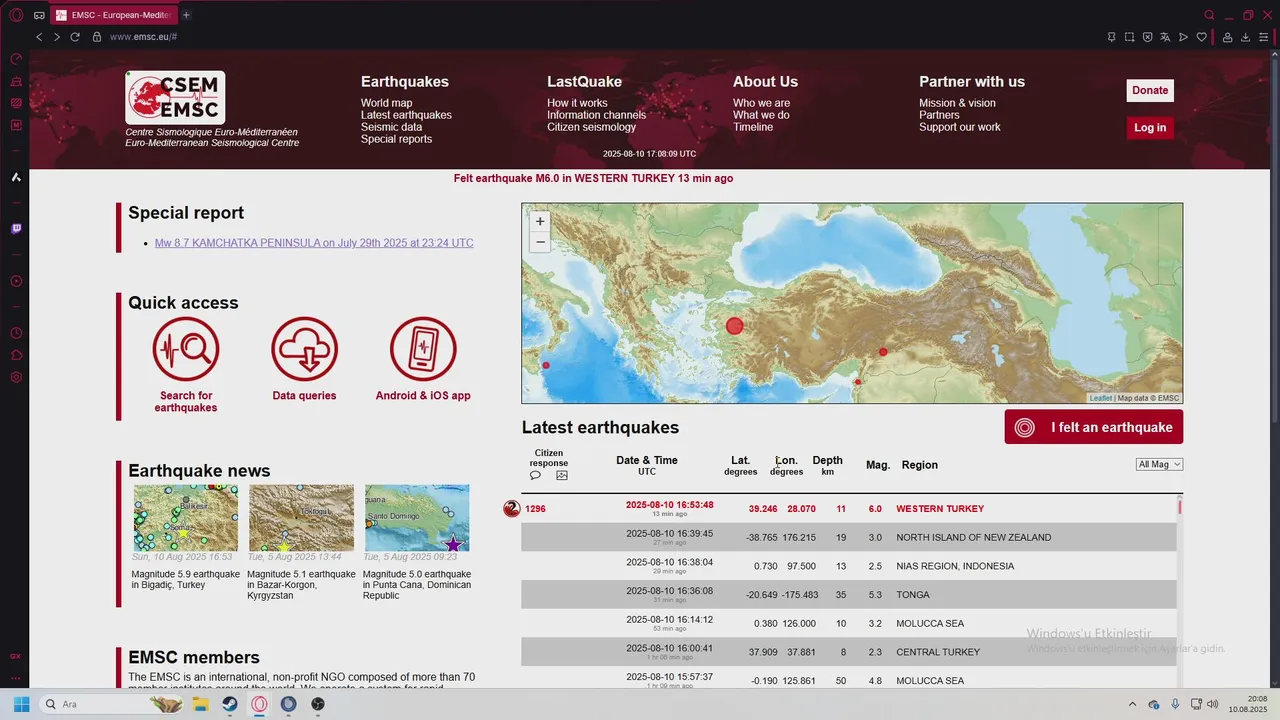The width and height of the screenshot is (1280, 720).
Task: Open the Mw 8.7 Kamchatka Peninsula report
Action: point(314,243)
